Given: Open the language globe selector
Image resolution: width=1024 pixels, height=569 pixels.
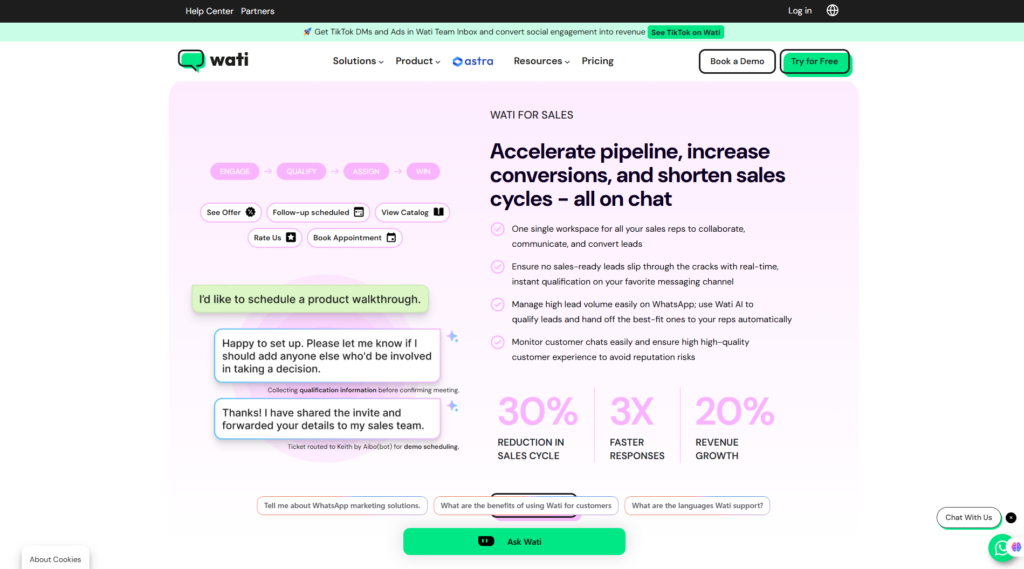Looking at the screenshot, I should pyautogui.click(x=832, y=10).
